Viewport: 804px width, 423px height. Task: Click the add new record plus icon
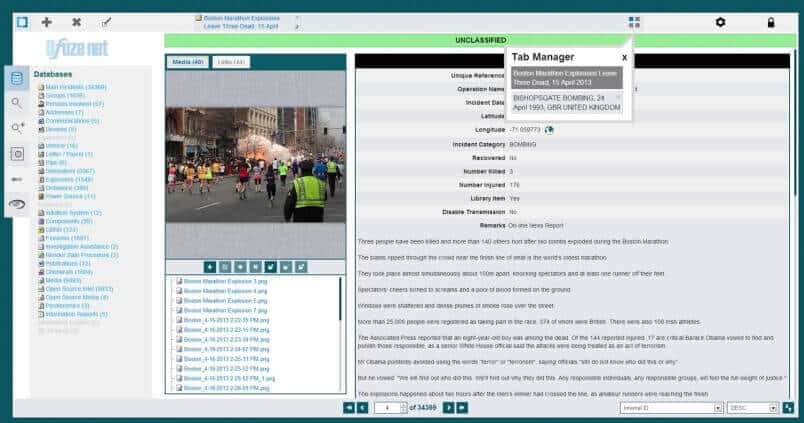click(x=47, y=22)
